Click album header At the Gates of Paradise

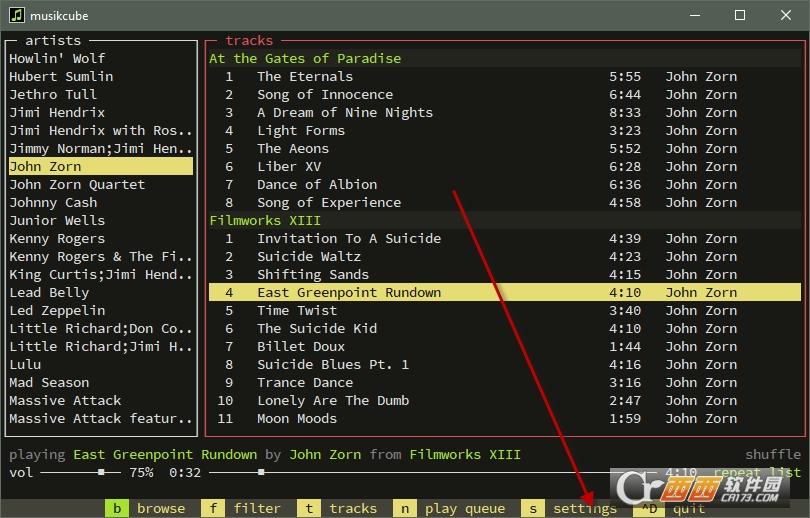505,58
